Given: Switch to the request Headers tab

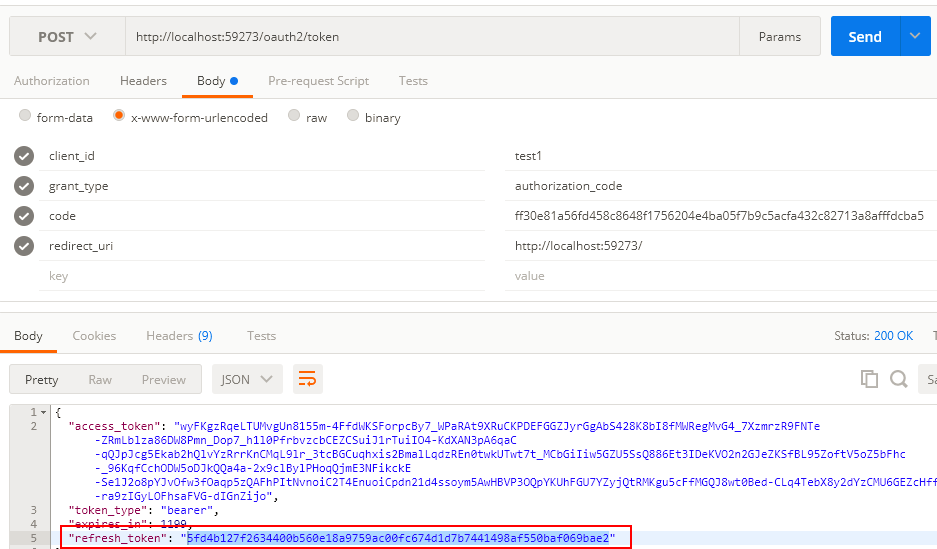Looking at the screenshot, I should point(143,81).
